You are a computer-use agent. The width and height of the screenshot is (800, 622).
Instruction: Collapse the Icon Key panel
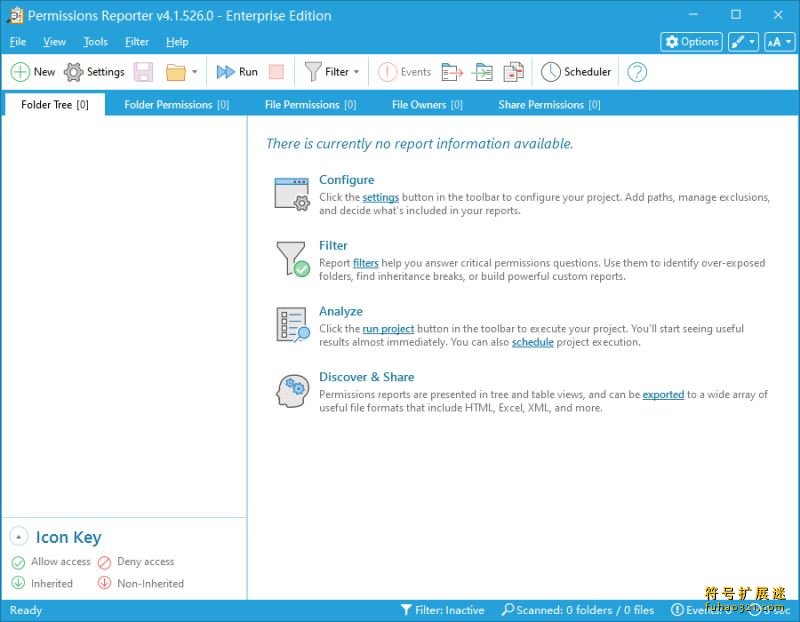coord(18,537)
